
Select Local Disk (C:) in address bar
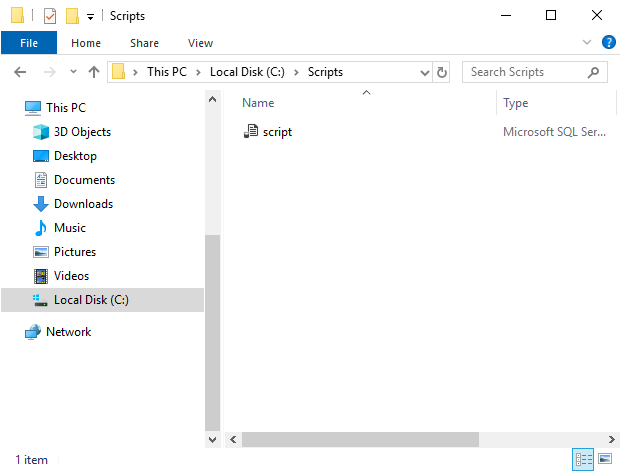tap(247, 72)
